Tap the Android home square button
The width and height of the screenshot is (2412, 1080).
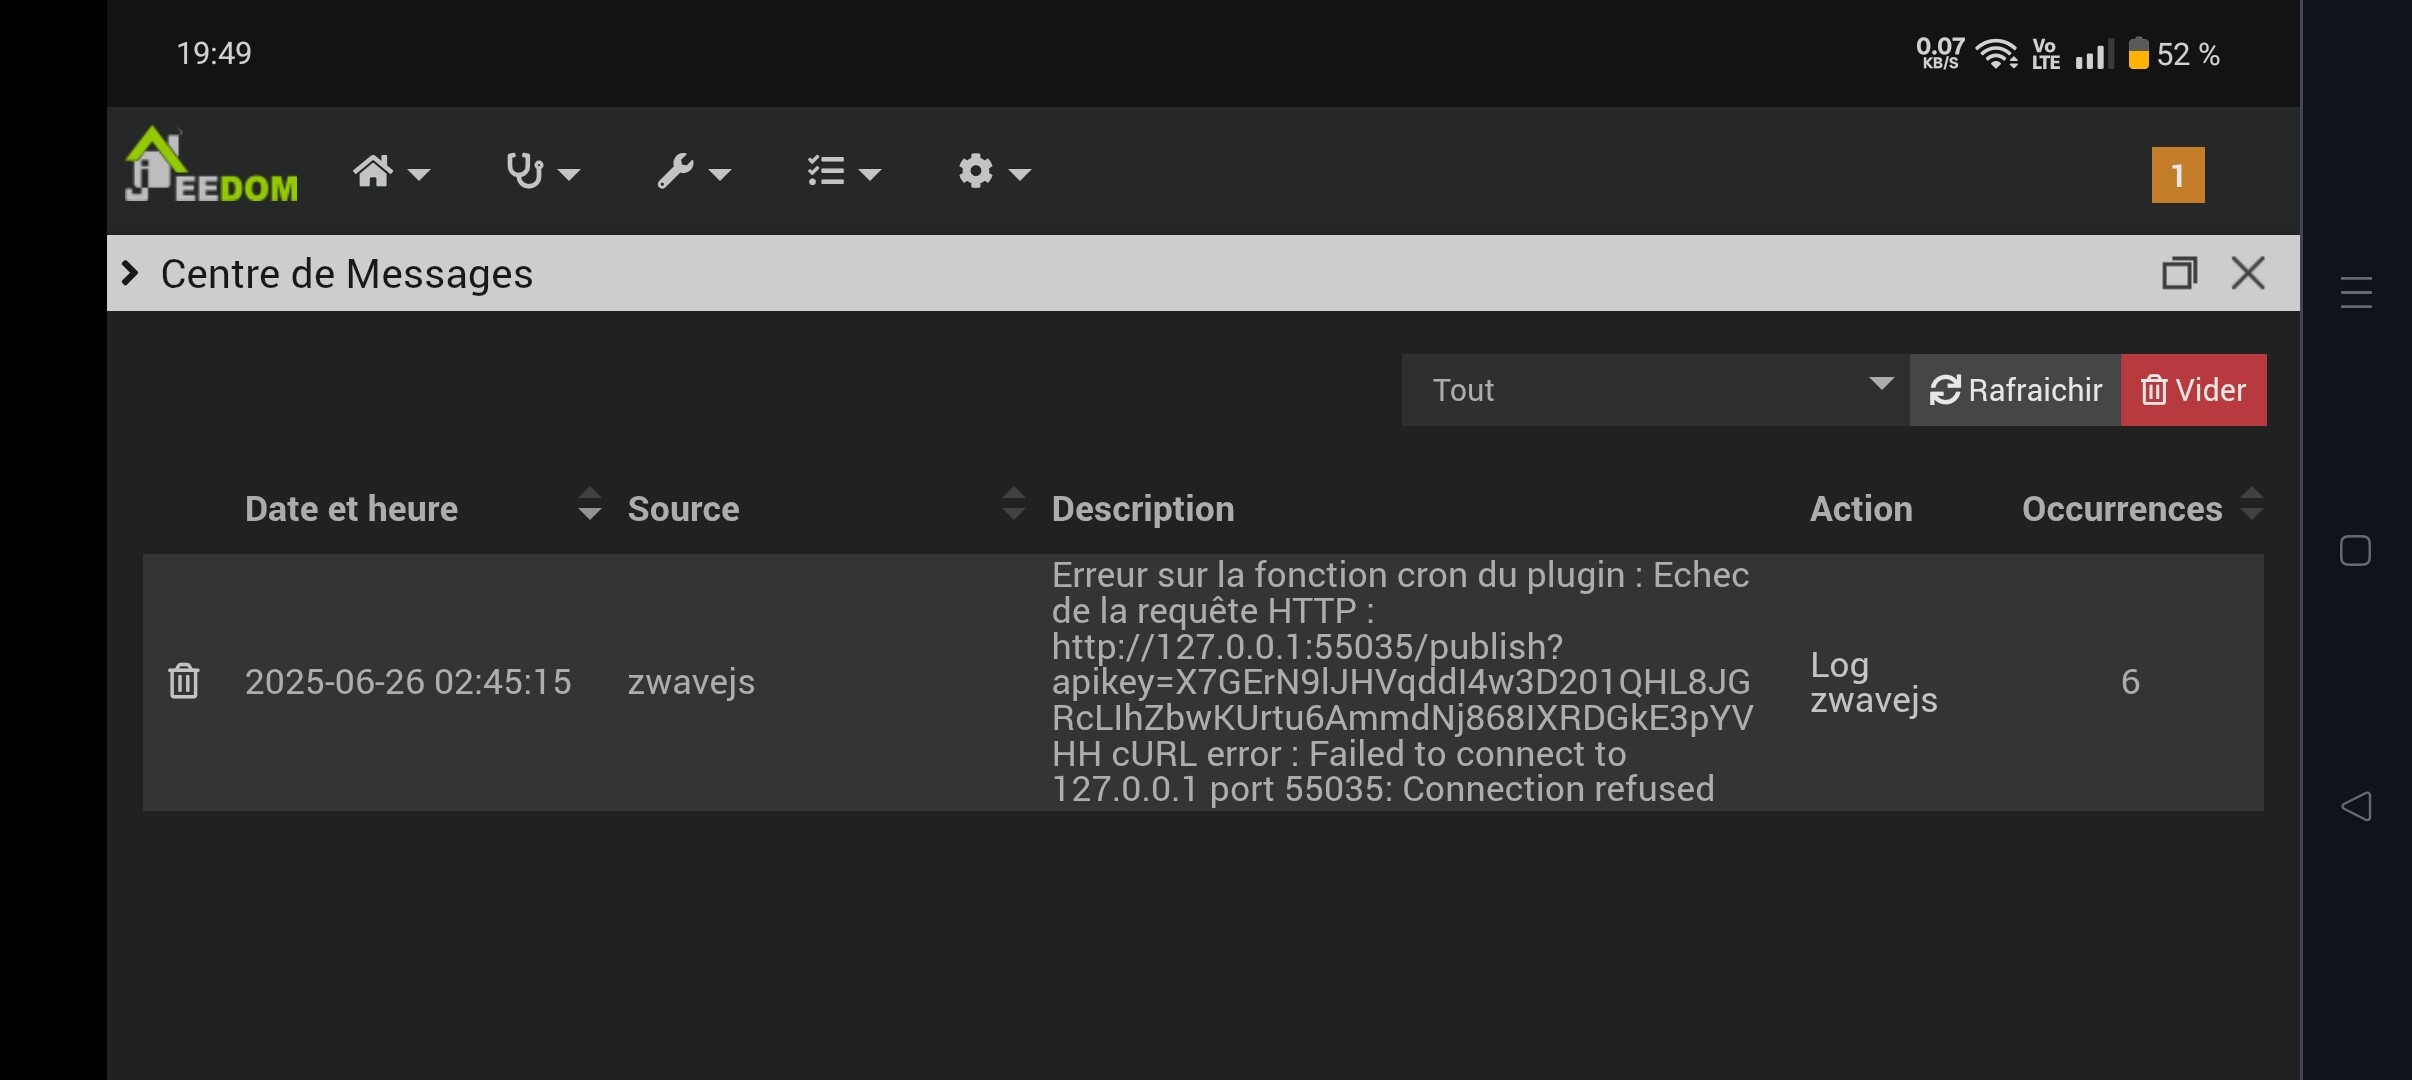[x=2355, y=550]
